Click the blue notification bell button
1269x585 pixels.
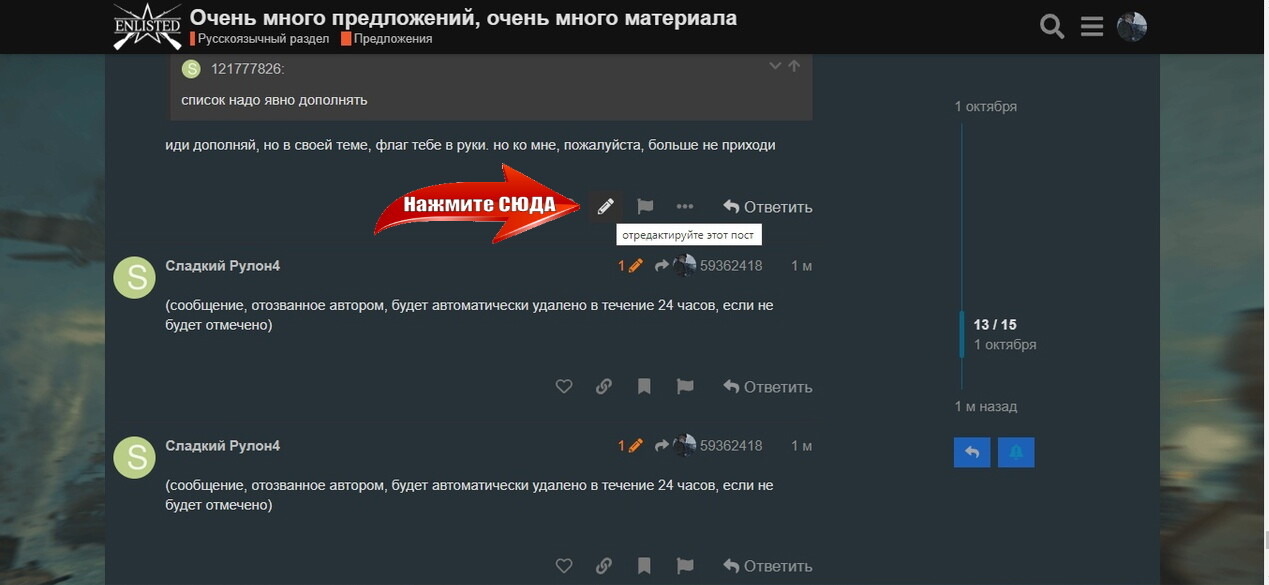point(1015,452)
